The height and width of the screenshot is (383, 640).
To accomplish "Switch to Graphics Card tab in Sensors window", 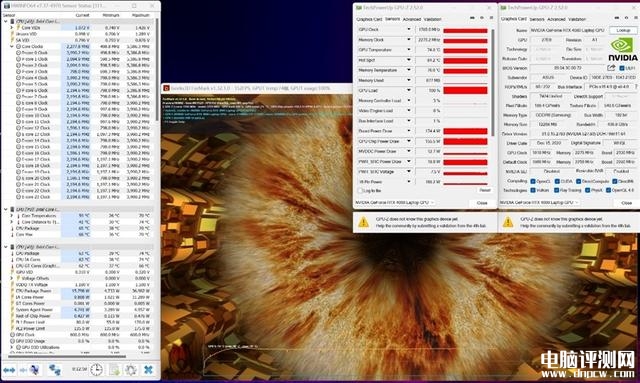I will pyautogui.click(x=369, y=19).
